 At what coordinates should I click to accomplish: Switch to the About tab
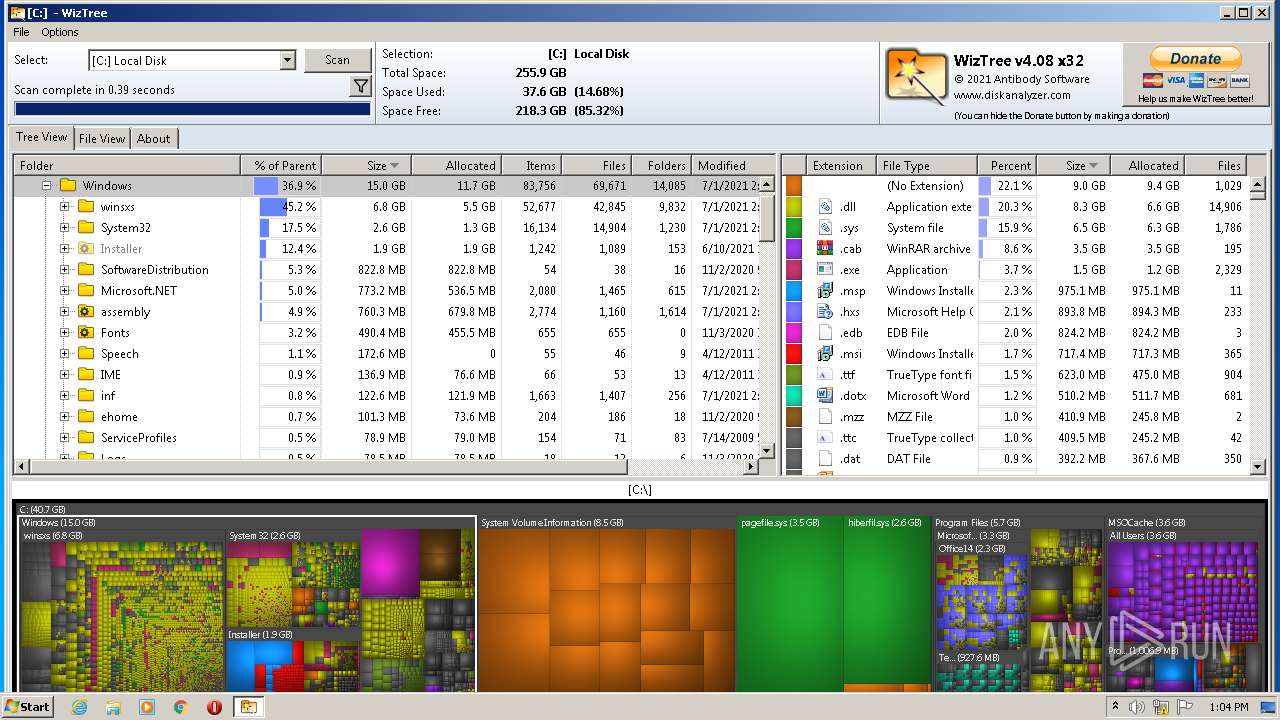click(x=153, y=139)
